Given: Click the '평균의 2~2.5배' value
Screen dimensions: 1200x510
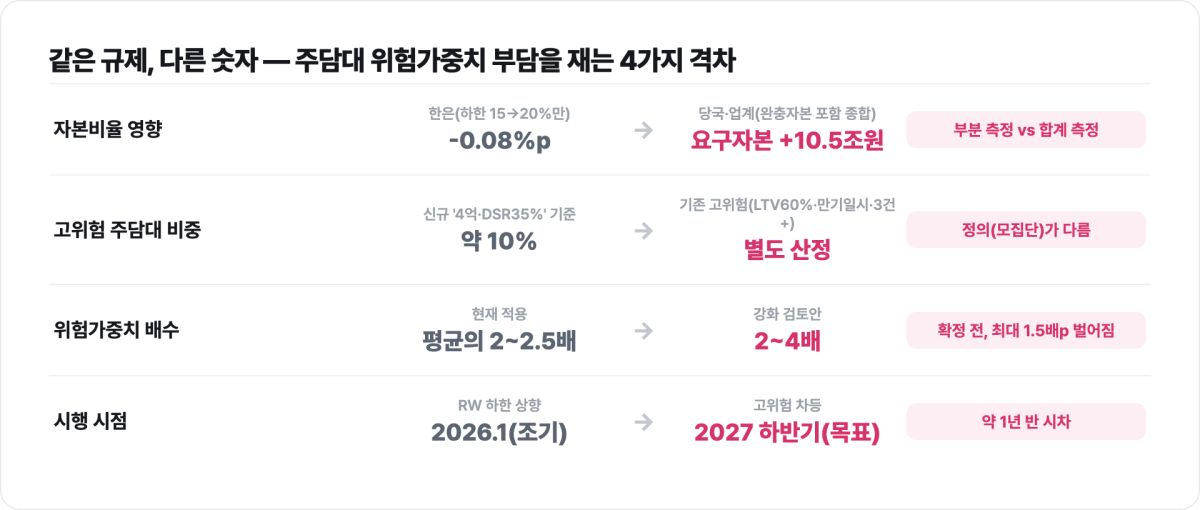Looking at the screenshot, I should (x=500, y=341).
